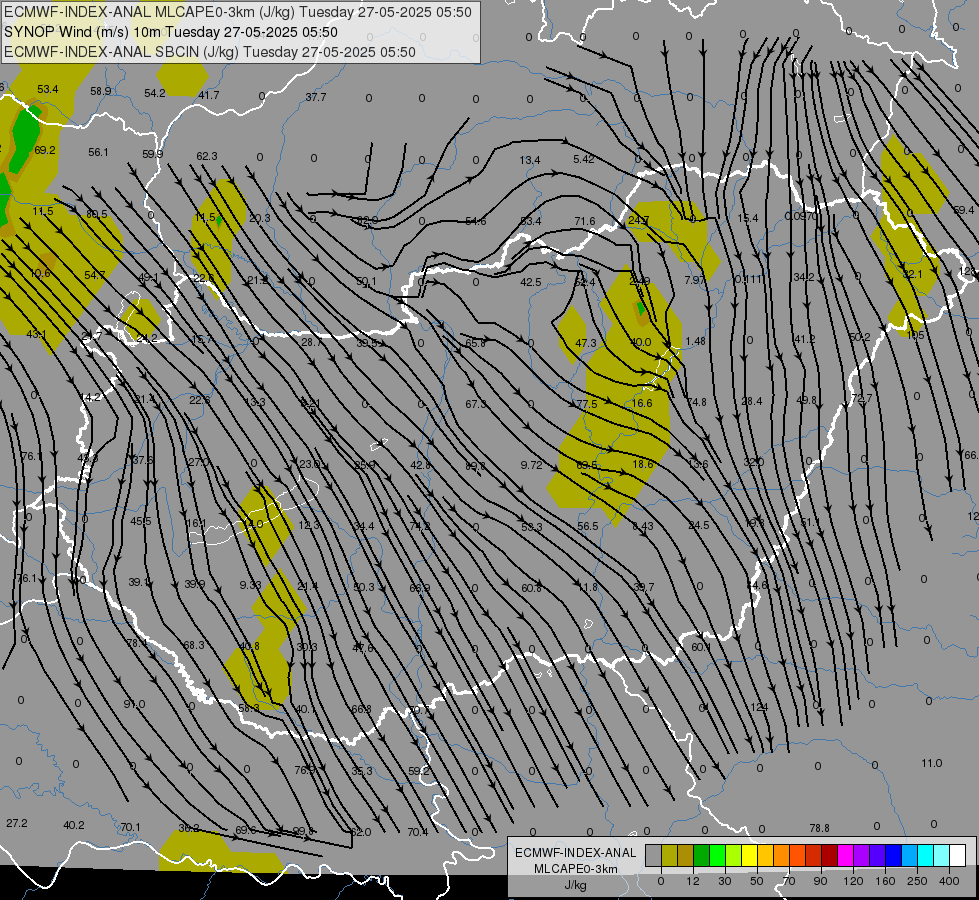The image size is (979, 900).
Task: Pick the cyan swatch right of tick 250
Action: point(926,855)
